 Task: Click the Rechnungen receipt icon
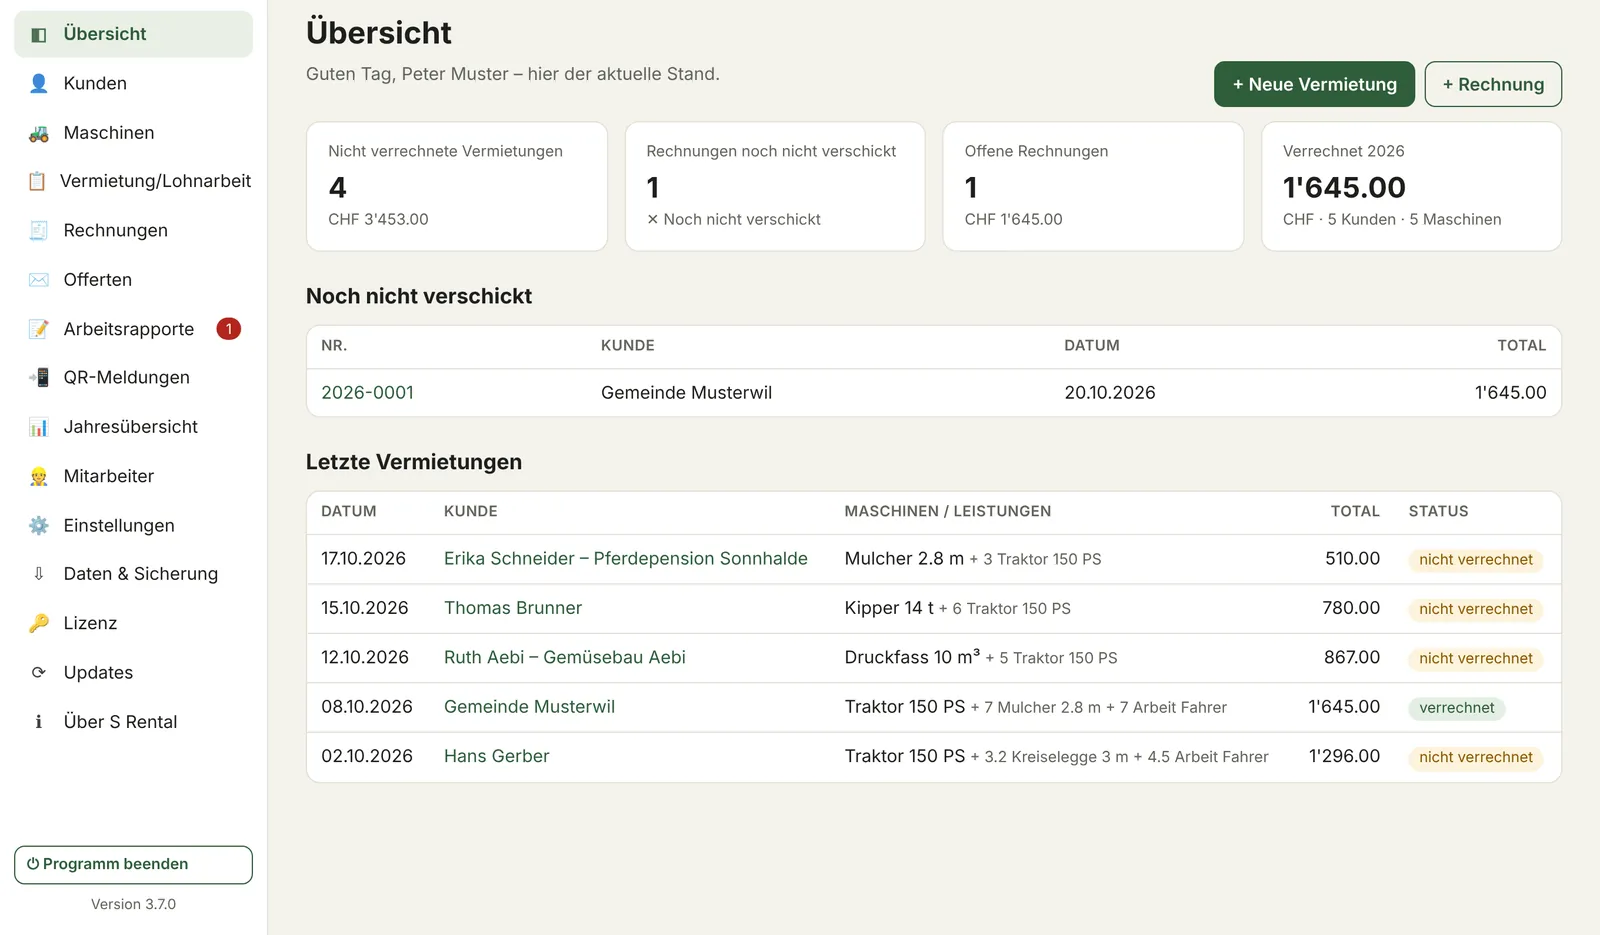coord(38,231)
